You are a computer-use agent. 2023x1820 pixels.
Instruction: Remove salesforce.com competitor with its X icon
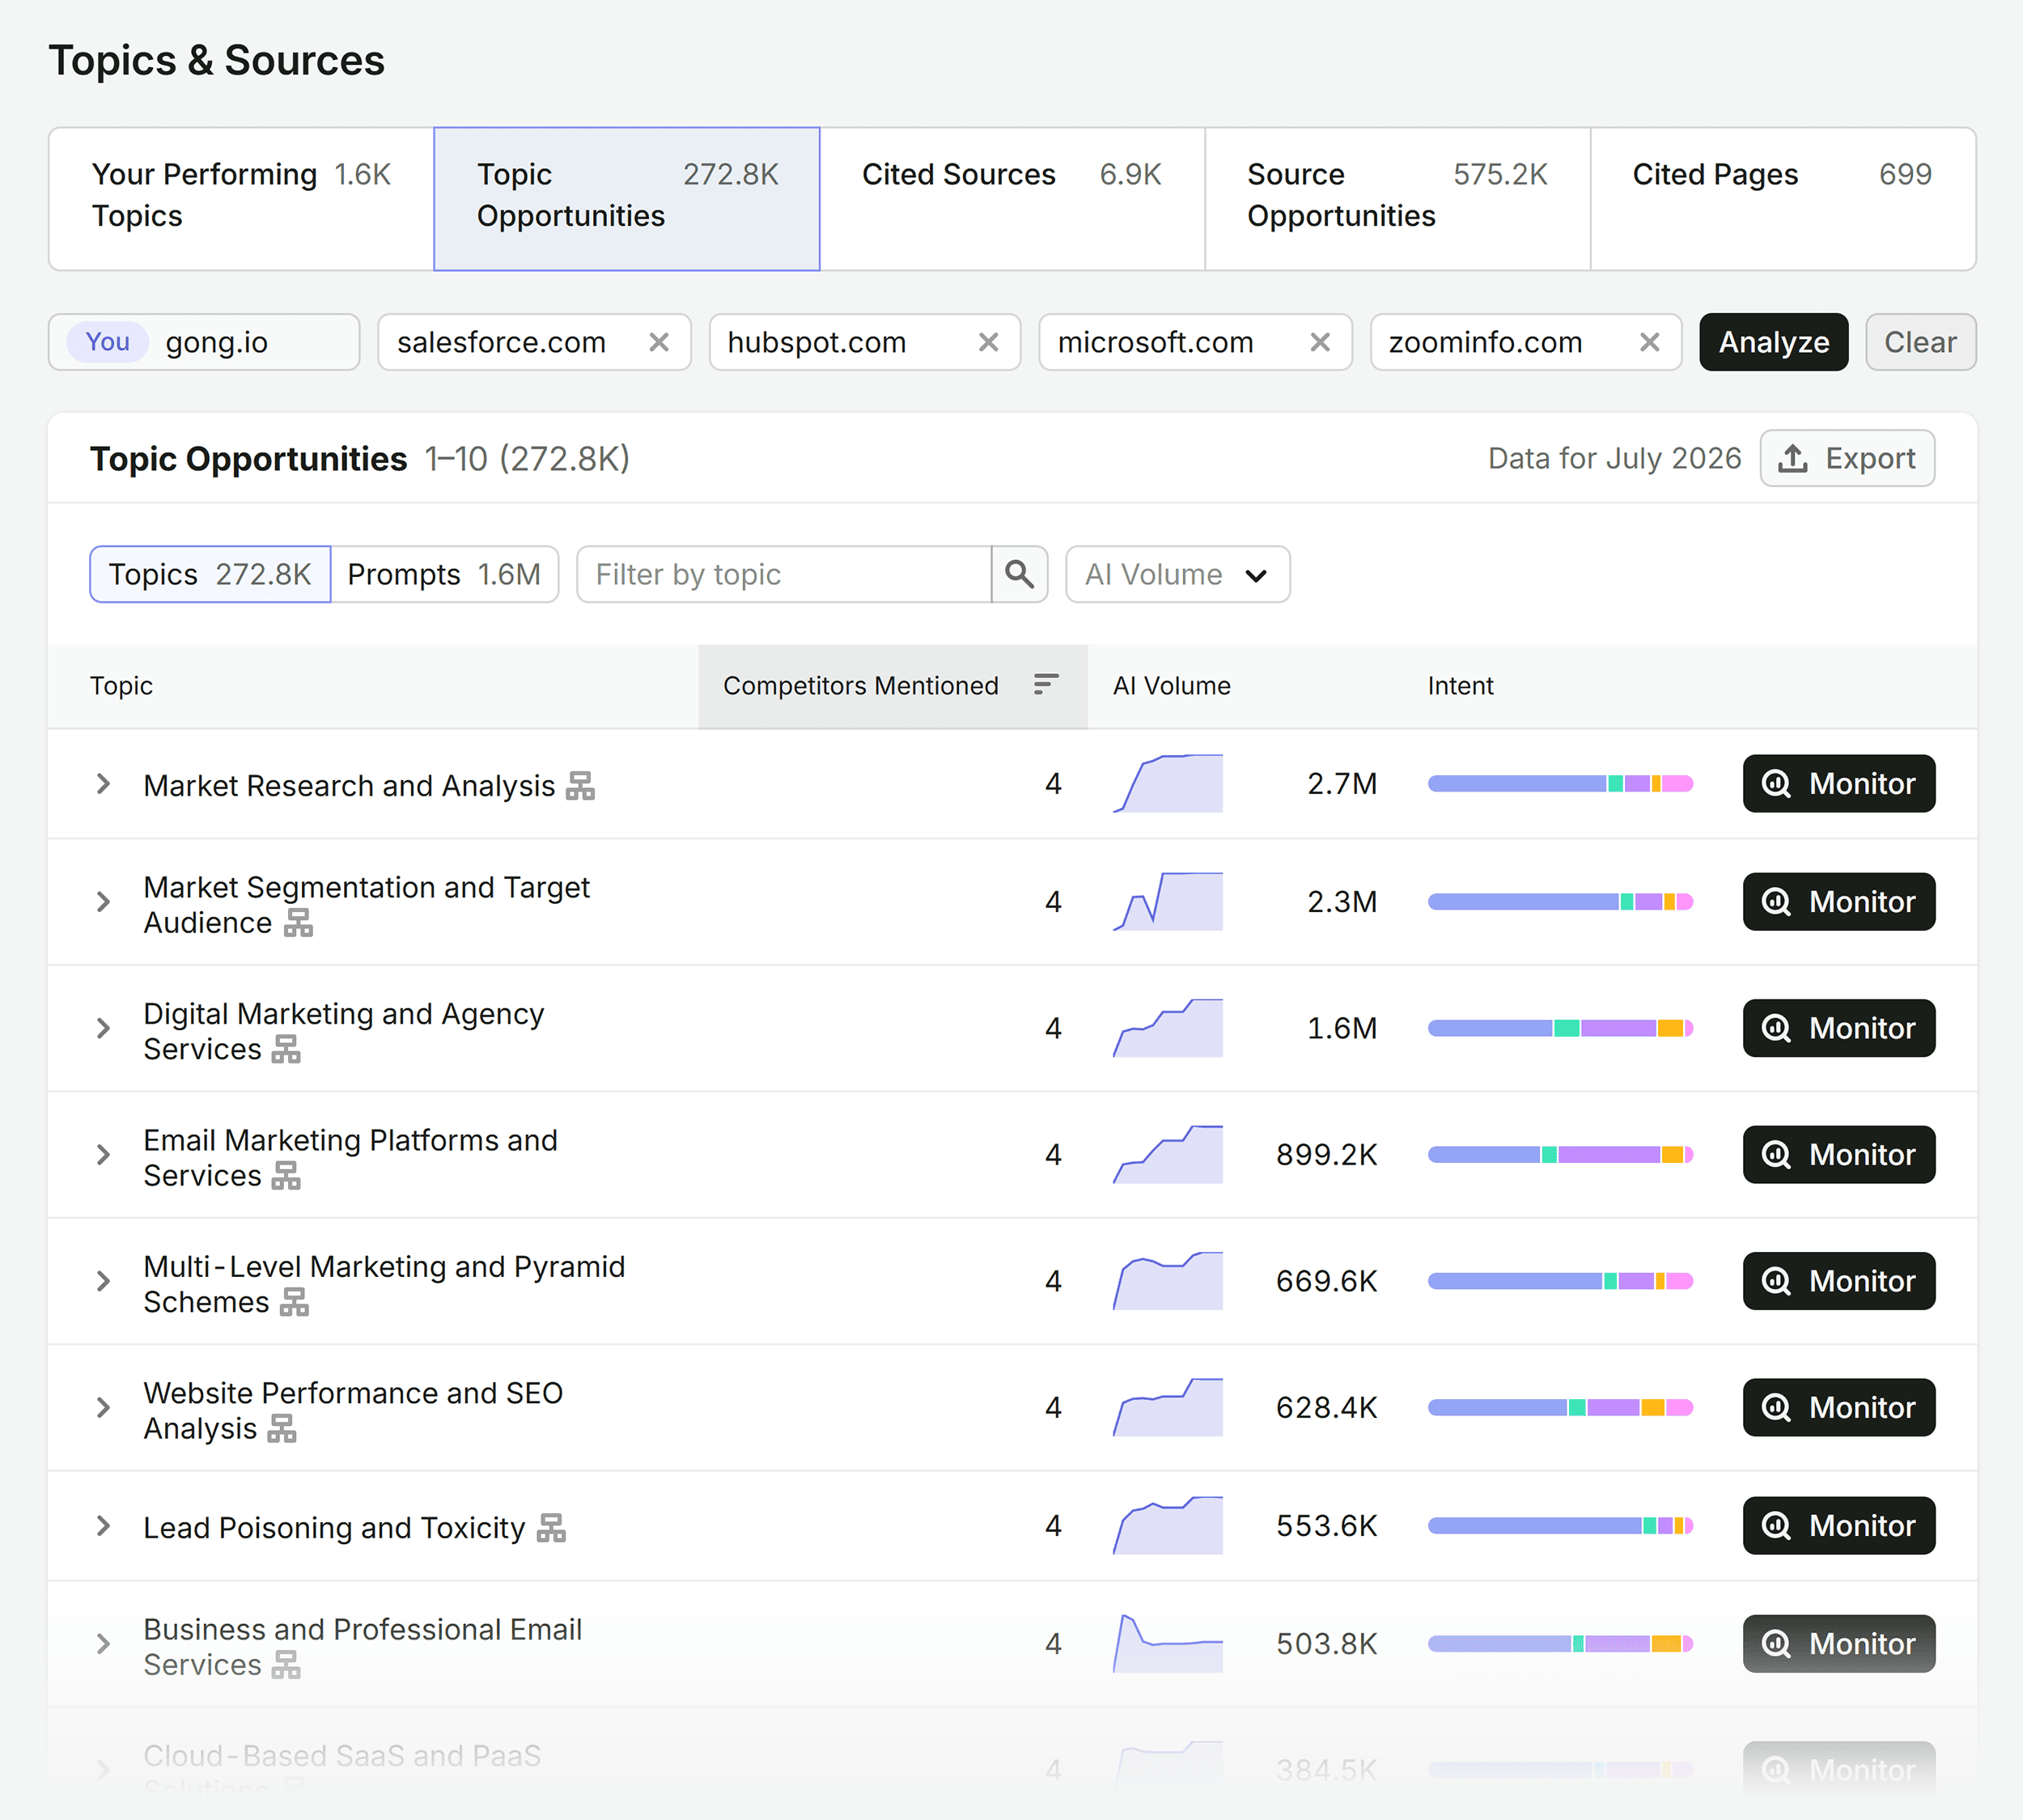(659, 342)
